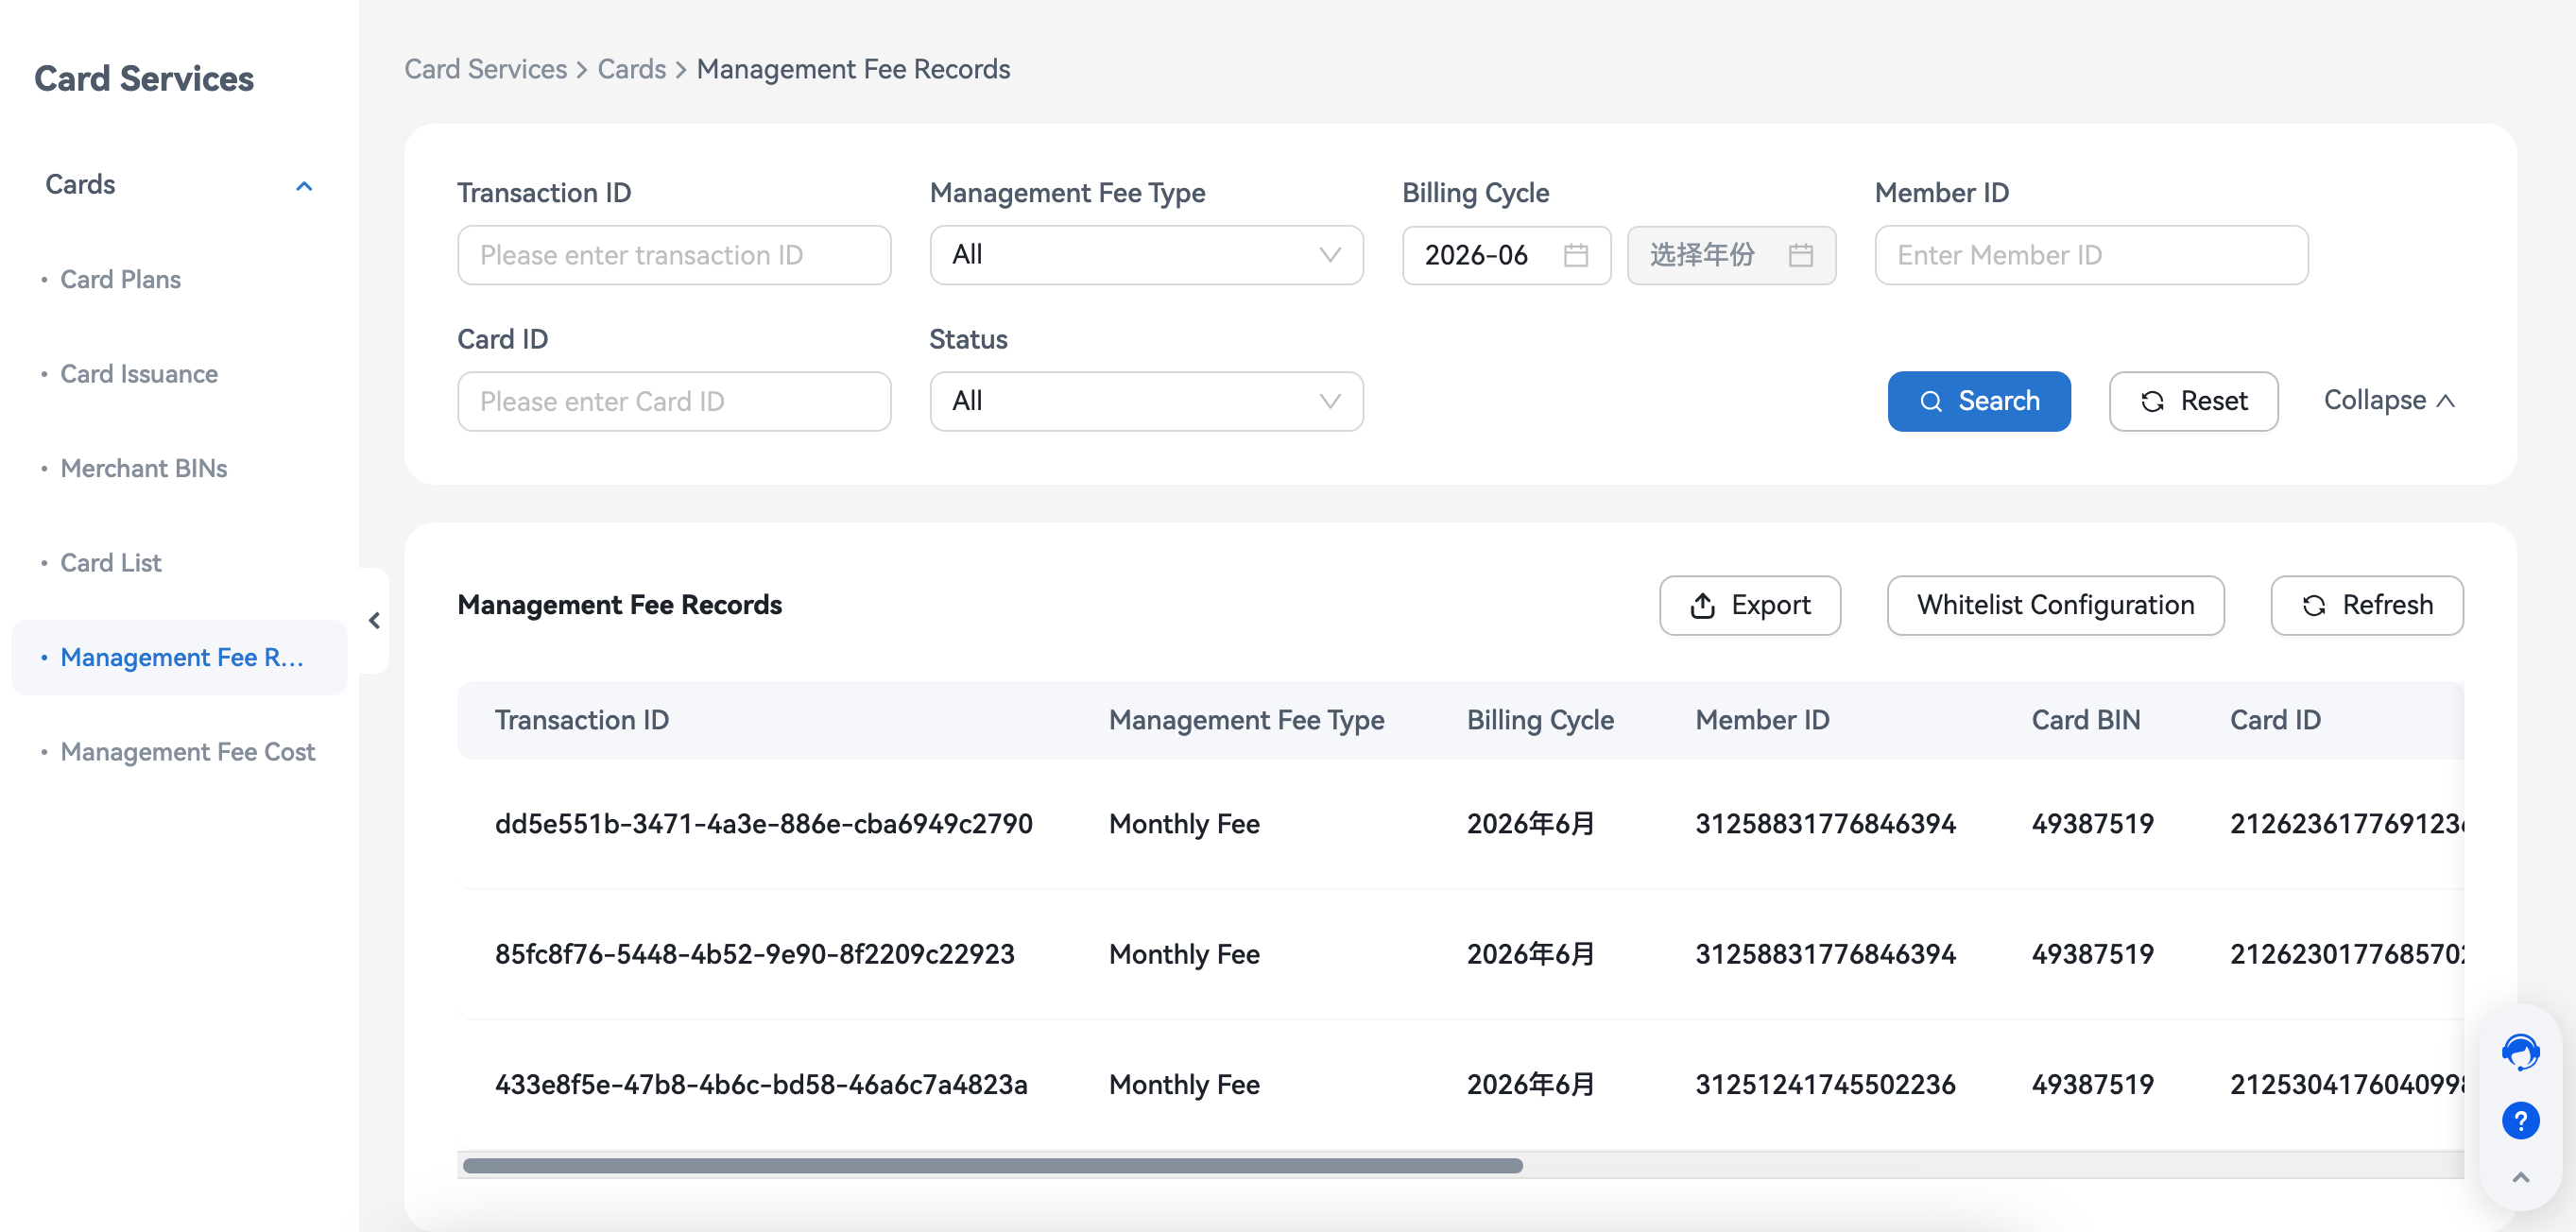The image size is (2576, 1232).
Task: Click transaction 85fc8f76-5448-4b52-9e90-8f2209c22923
Action: click(754, 953)
